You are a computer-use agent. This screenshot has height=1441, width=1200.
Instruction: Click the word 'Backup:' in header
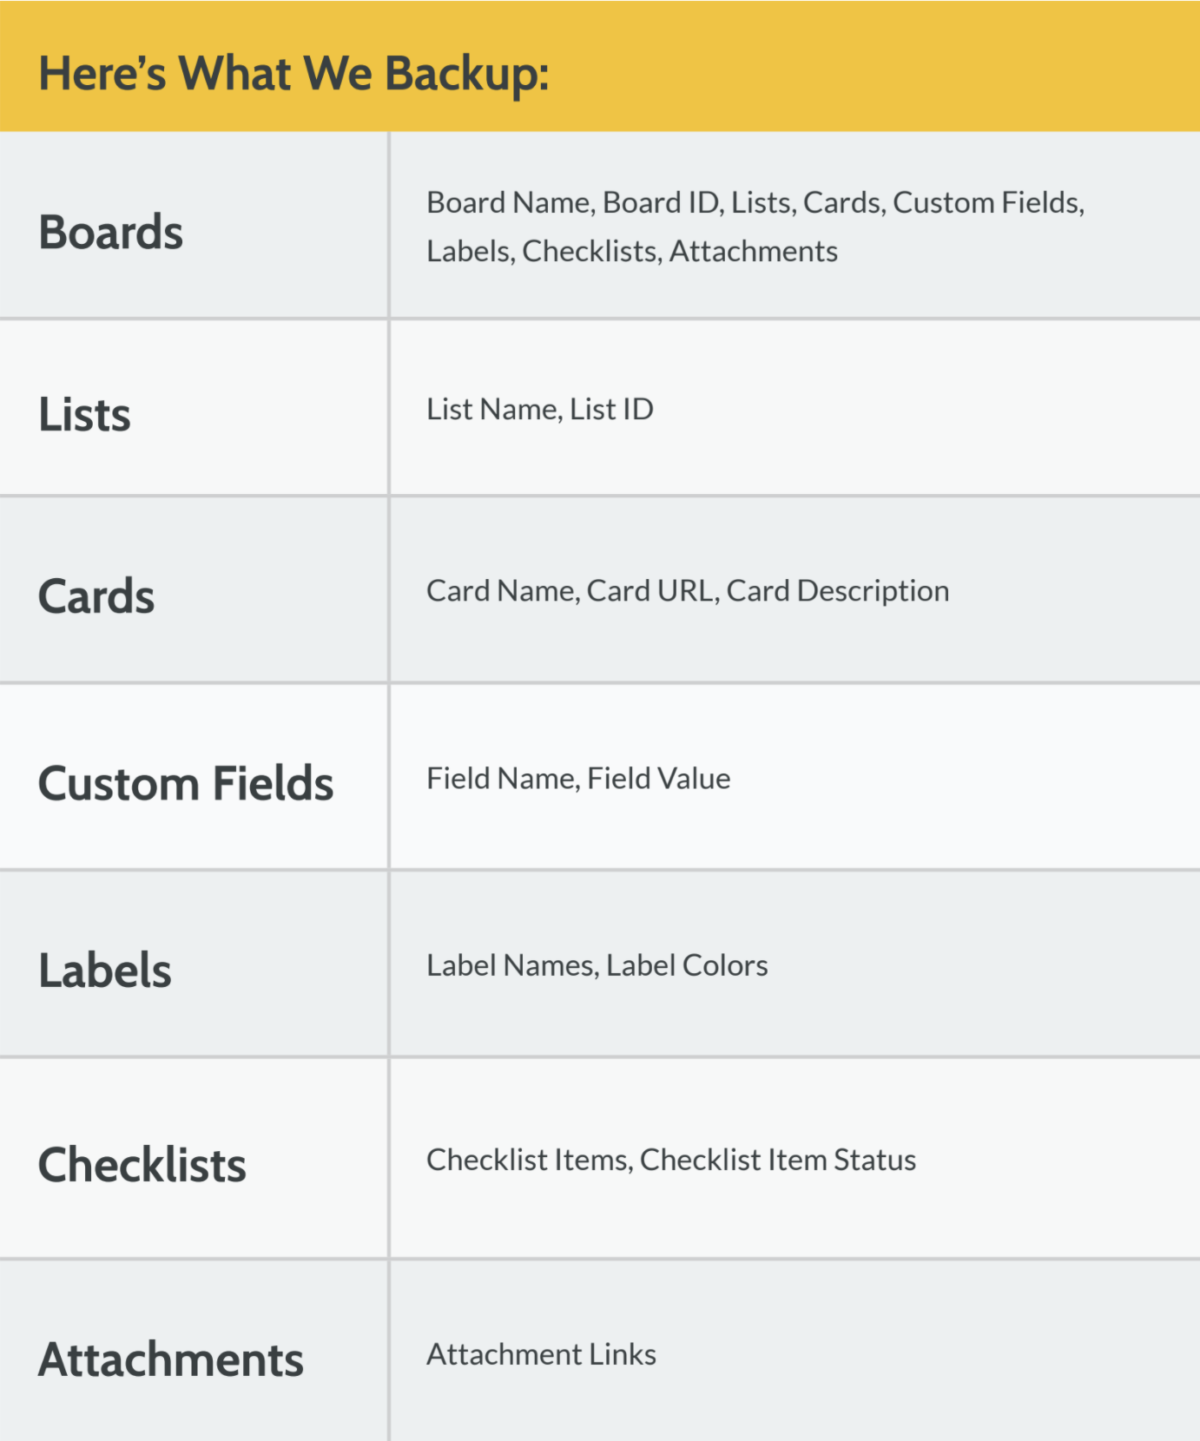pos(467,74)
